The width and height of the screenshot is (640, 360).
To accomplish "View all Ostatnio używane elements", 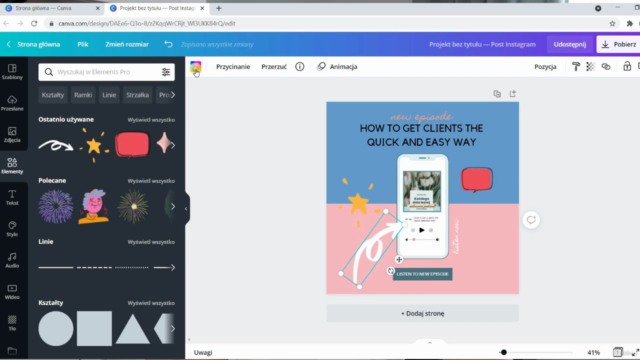I will [151, 120].
